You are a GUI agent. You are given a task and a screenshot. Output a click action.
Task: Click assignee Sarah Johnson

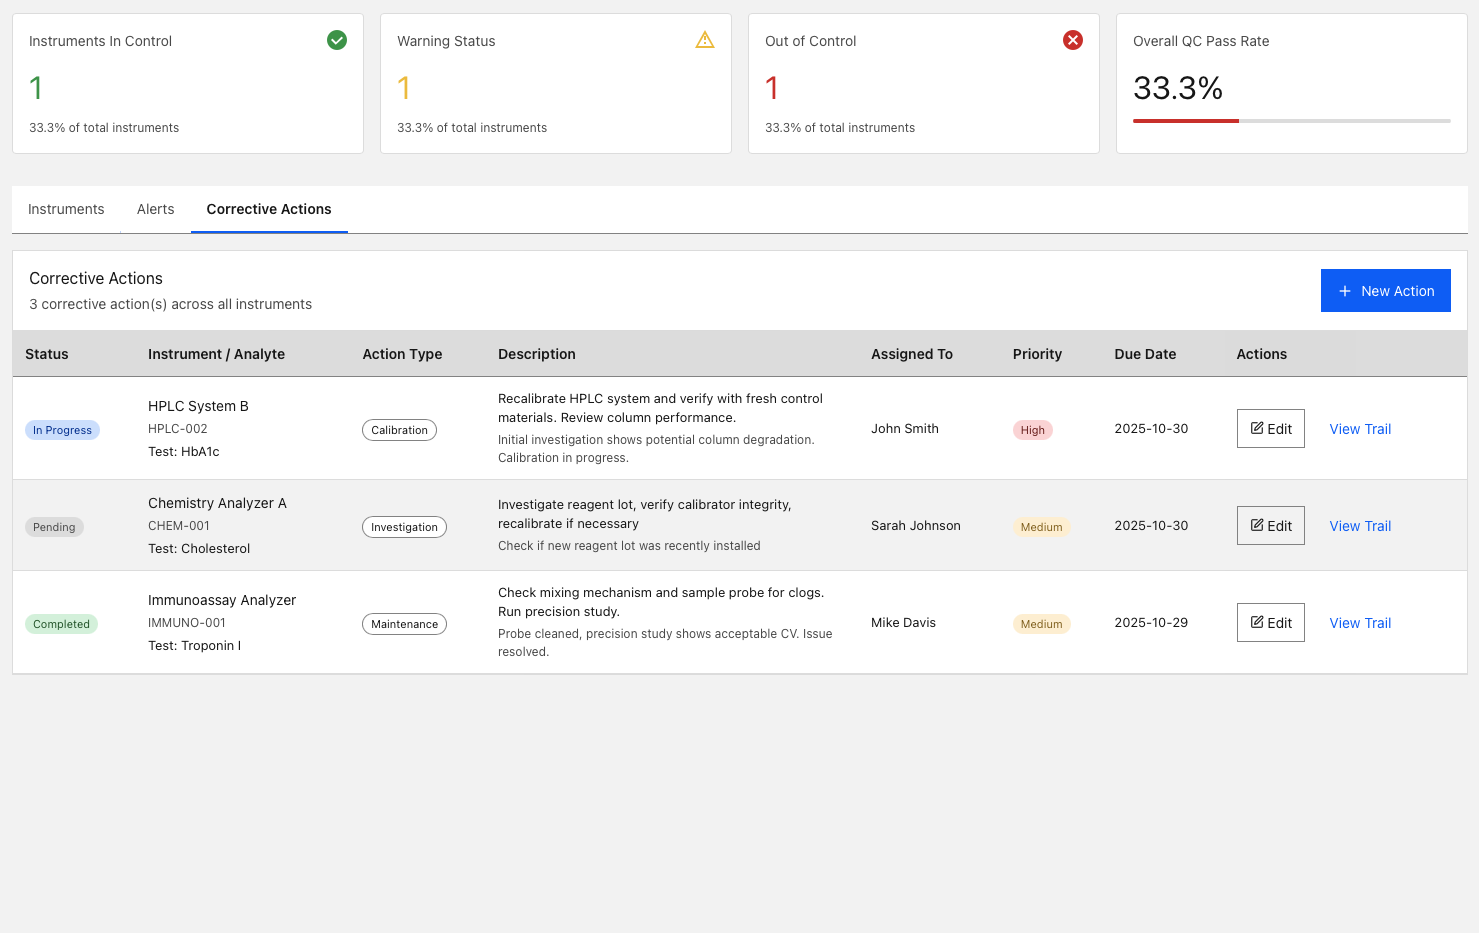click(916, 526)
